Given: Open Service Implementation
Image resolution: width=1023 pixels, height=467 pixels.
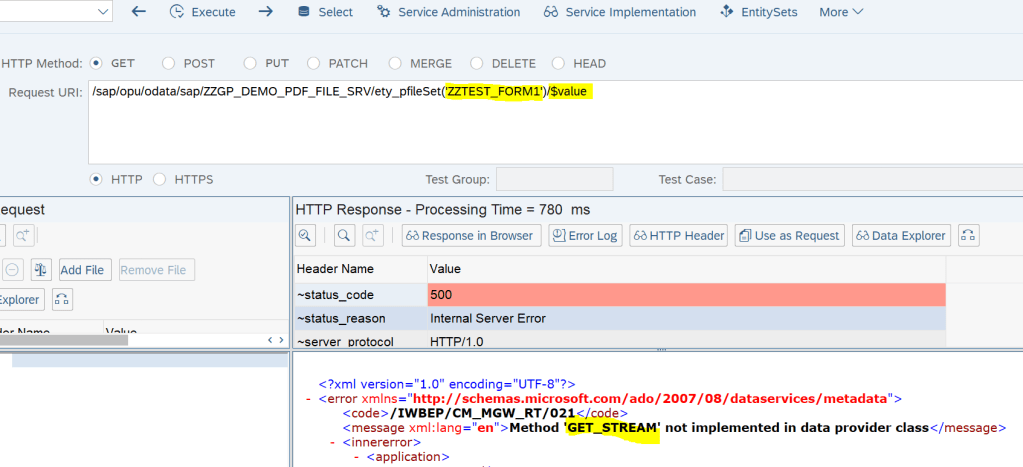Looking at the screenshot, I should click(x=620, y=12).
